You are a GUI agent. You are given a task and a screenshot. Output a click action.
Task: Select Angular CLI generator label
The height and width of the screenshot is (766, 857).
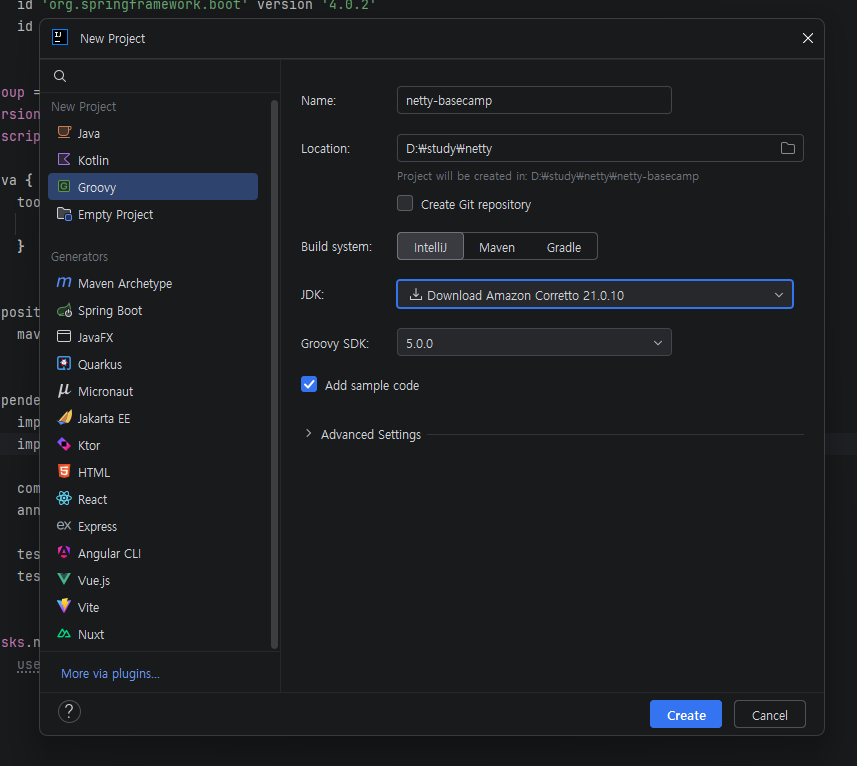[x=109, y=553]
